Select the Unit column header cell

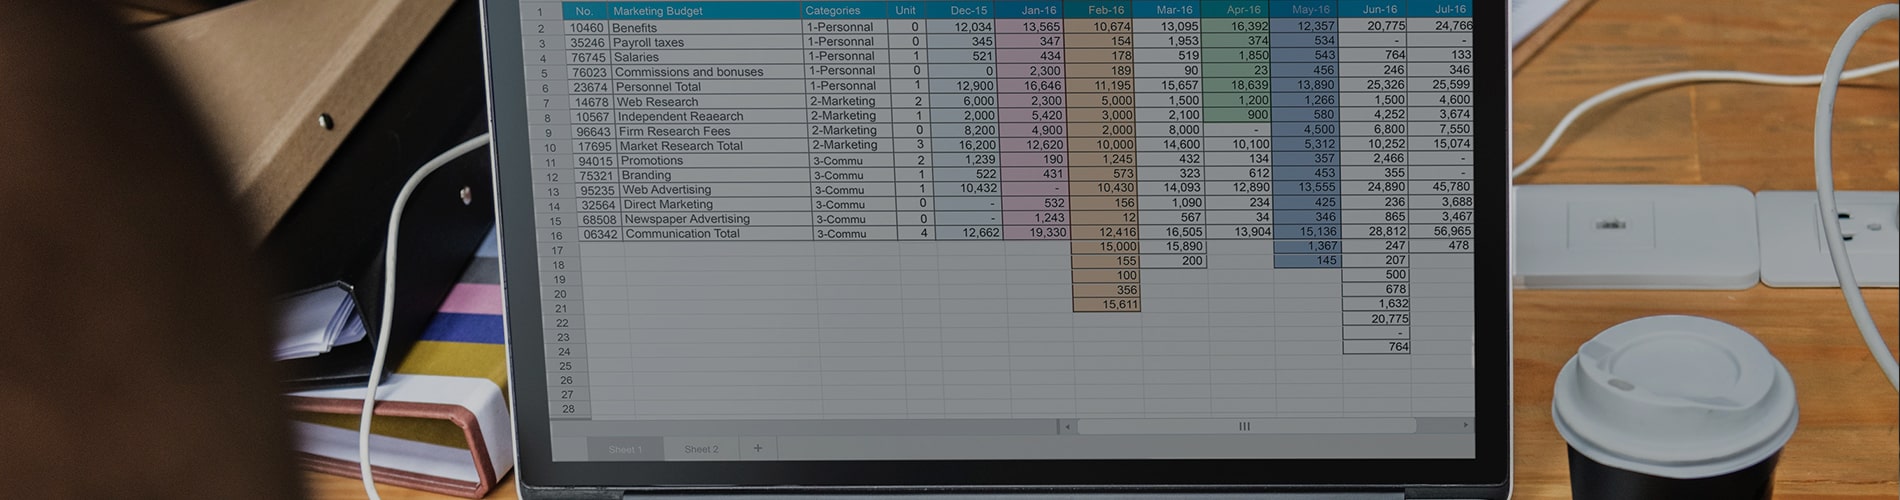coord(905,11)
